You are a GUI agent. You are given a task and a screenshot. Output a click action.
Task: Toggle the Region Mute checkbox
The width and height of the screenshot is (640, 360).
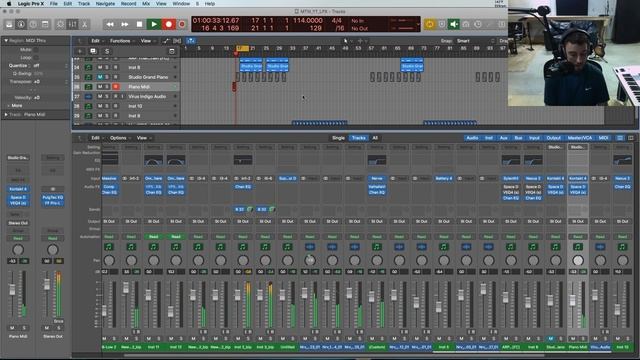[x=36, y=49]
